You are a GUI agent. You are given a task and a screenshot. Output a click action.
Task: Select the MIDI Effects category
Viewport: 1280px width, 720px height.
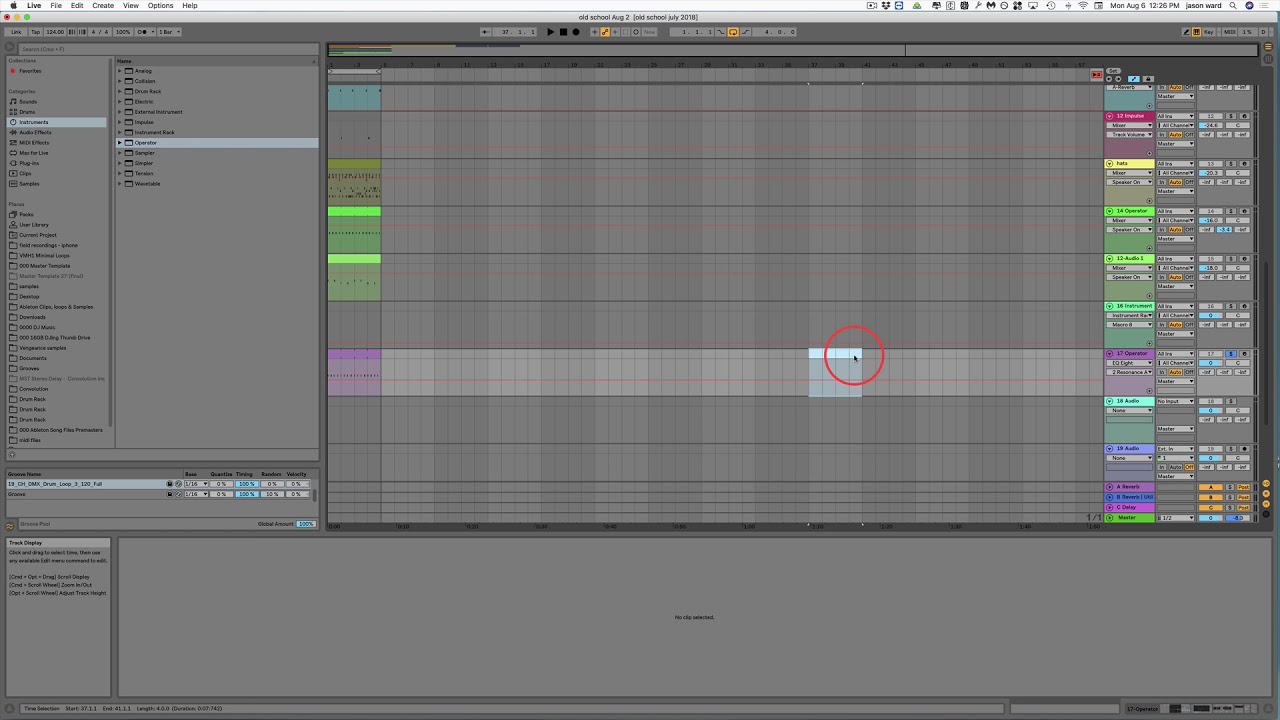tap(34, 143)
